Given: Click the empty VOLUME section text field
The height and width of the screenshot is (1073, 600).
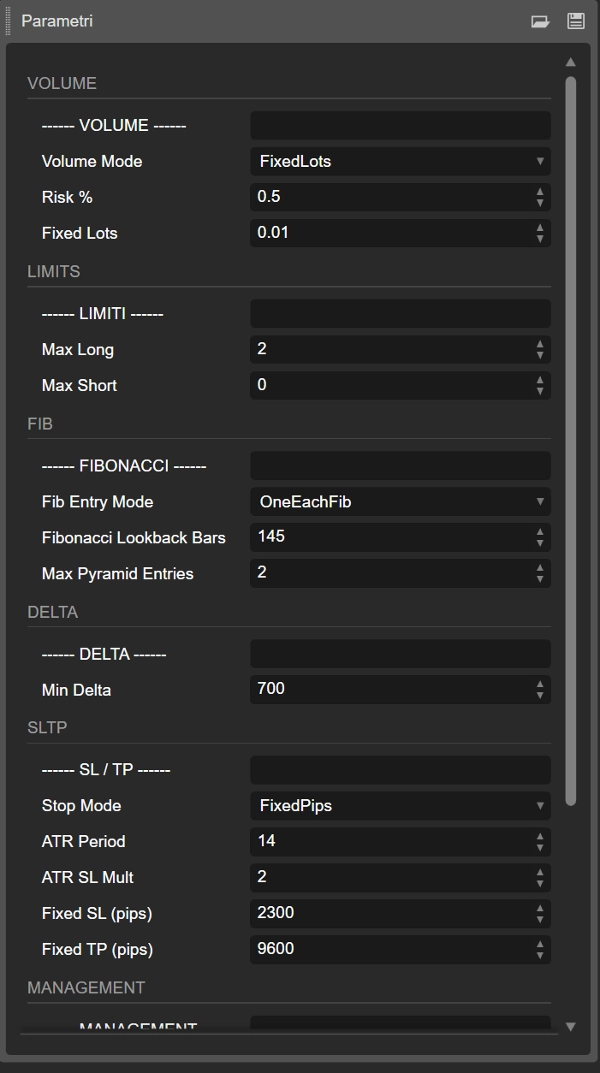Looking at the screenshot, I should (x=399, y=125).
